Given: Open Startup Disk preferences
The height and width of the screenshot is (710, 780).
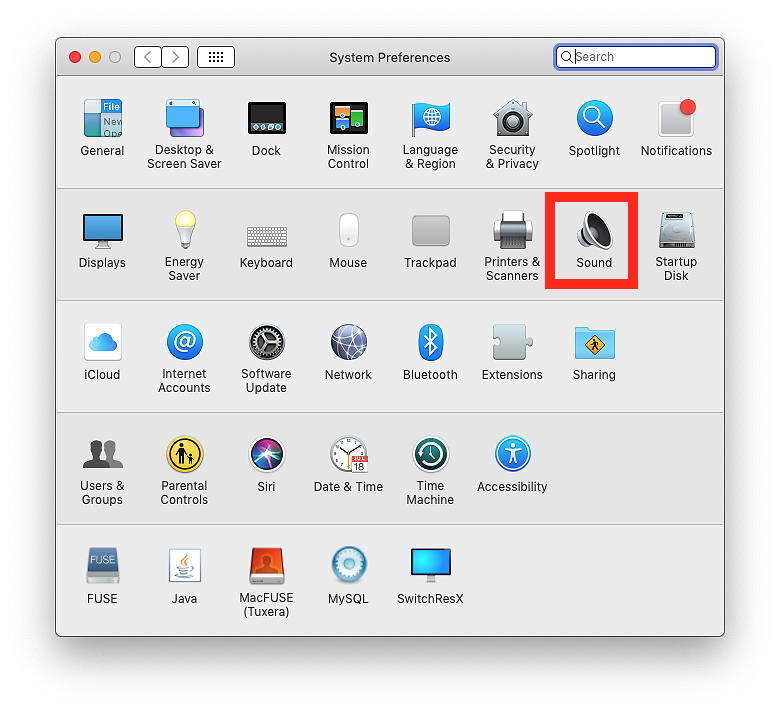Looking at the screenshot, I should click(677, 246).
